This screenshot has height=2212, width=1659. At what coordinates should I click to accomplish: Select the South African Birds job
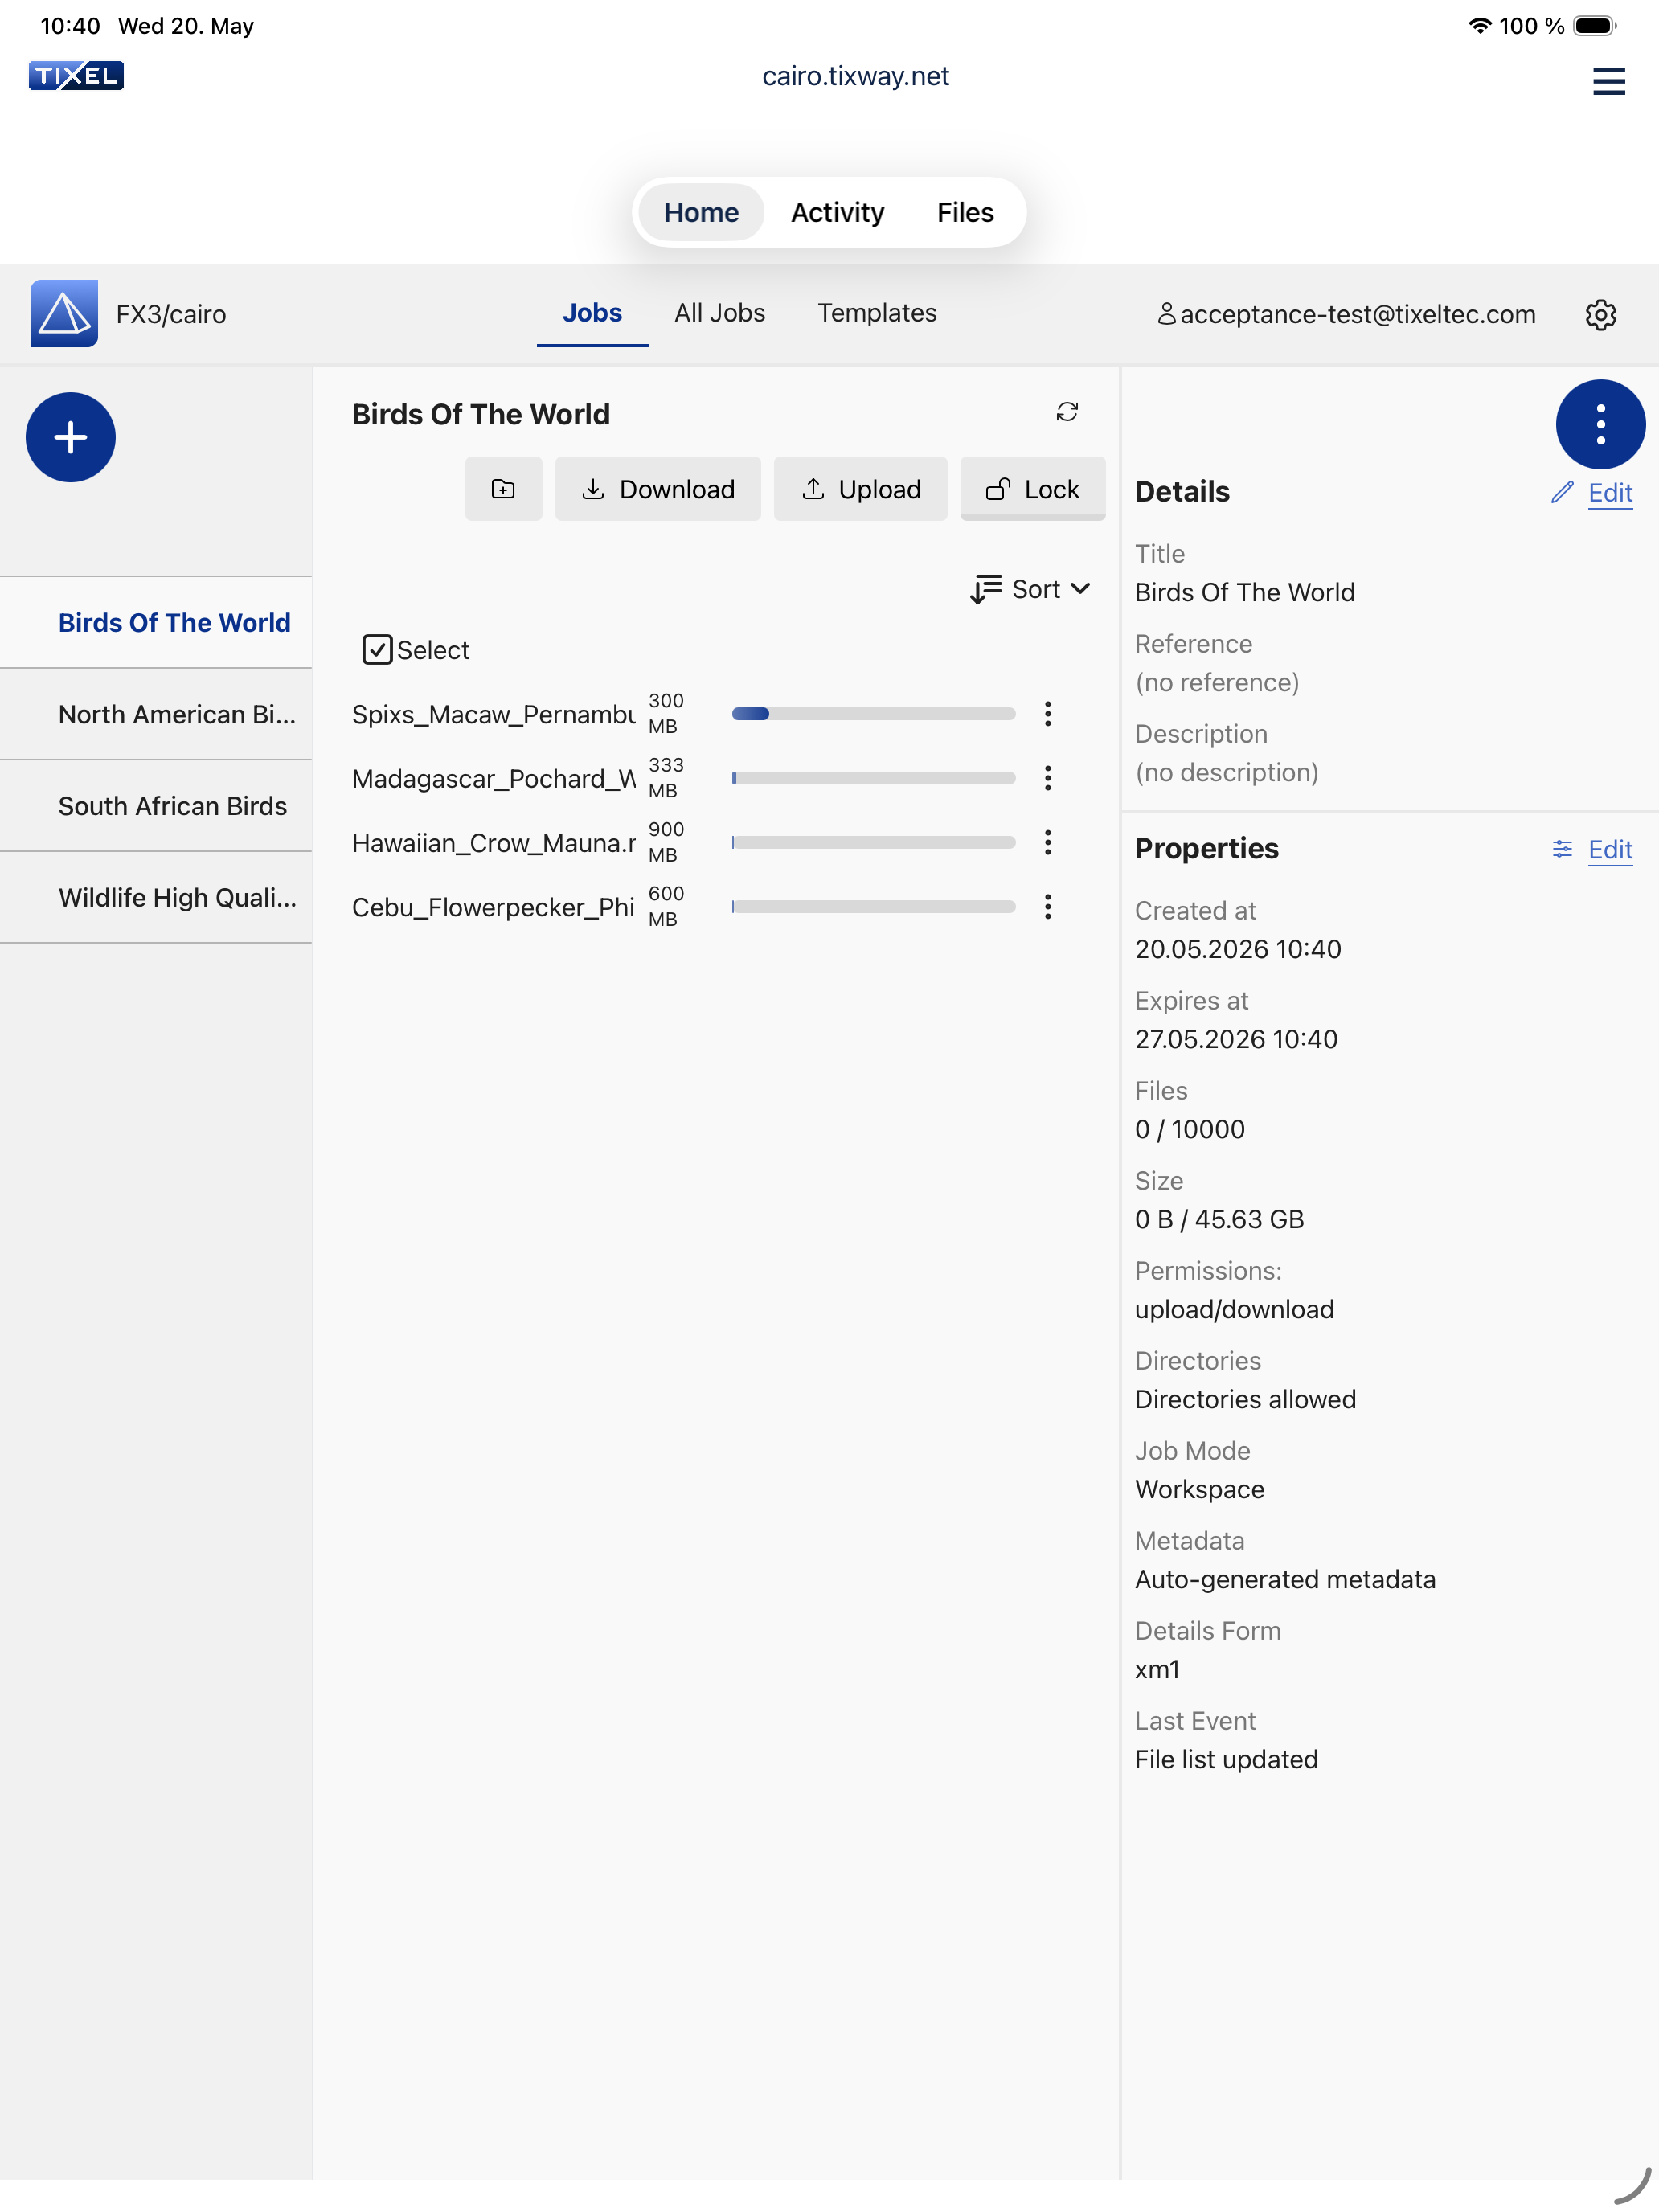tap(156, 806)
